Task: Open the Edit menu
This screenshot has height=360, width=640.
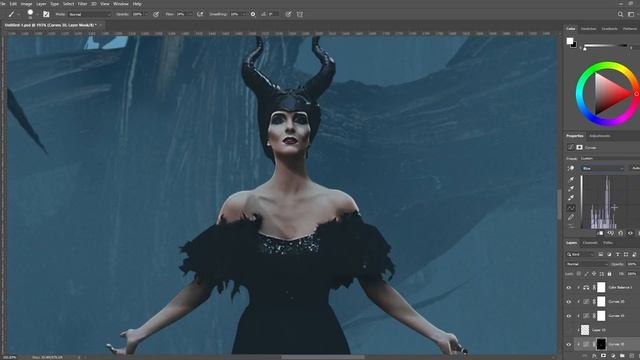Action: [13, 4]
